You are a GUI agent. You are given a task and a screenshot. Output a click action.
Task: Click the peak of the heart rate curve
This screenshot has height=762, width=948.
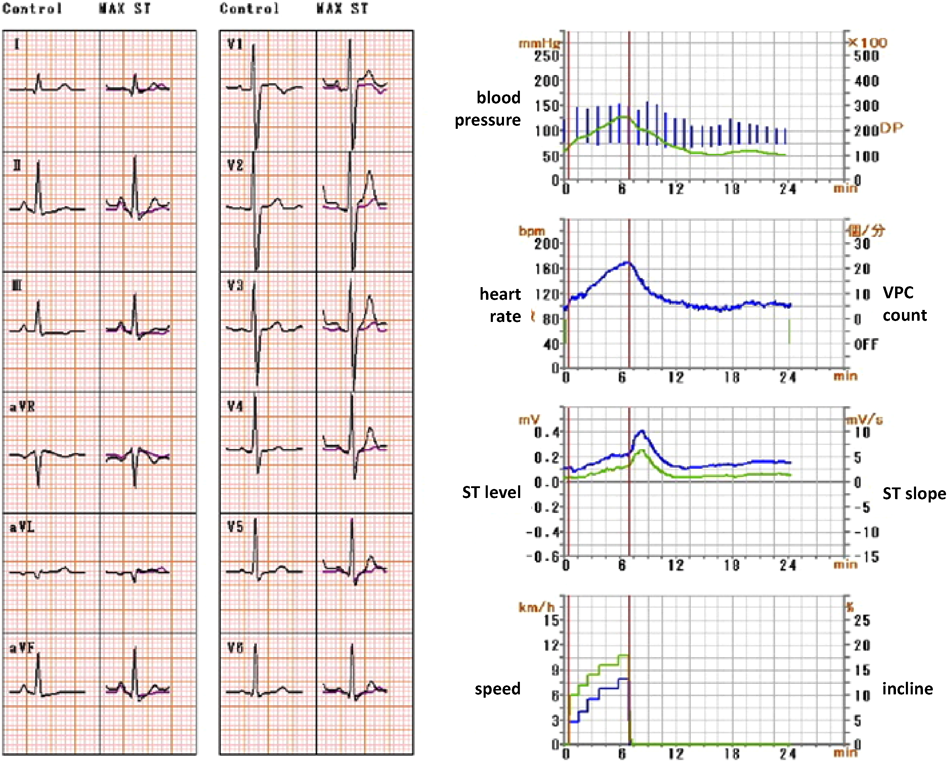point(627,263)
